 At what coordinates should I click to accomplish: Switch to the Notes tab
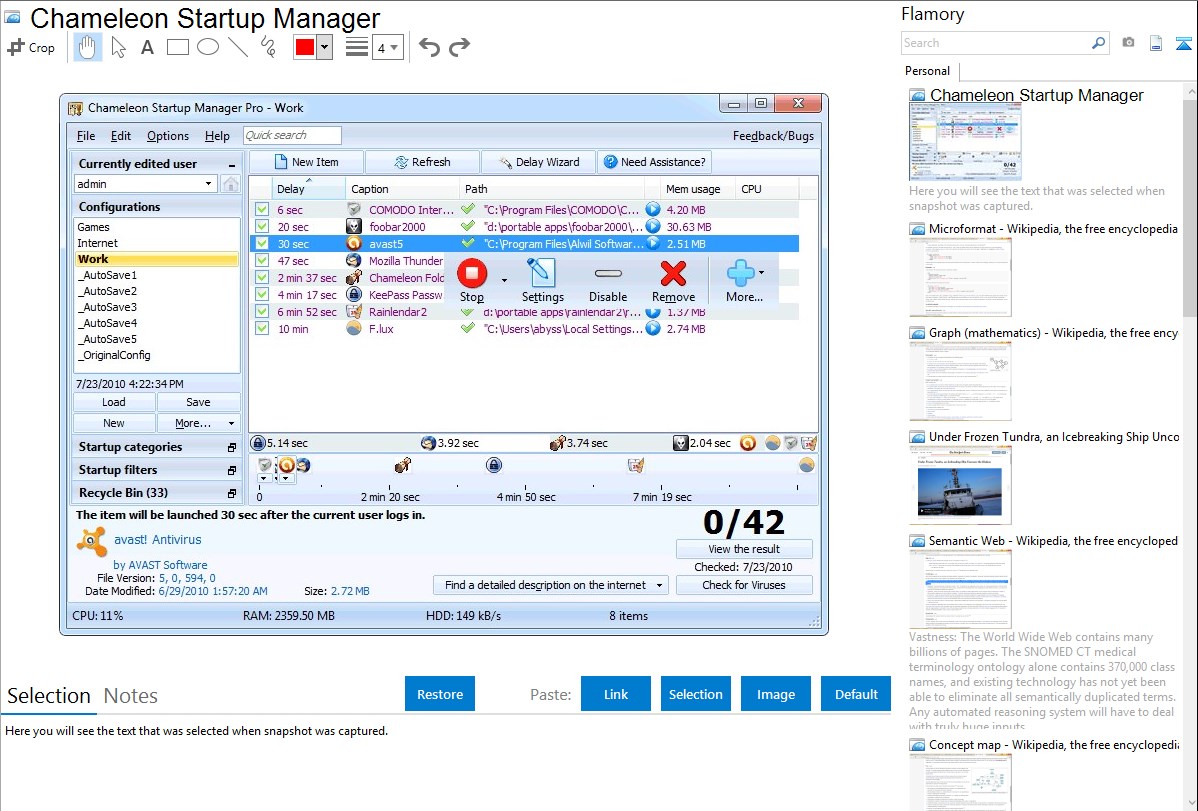(131, 696)
